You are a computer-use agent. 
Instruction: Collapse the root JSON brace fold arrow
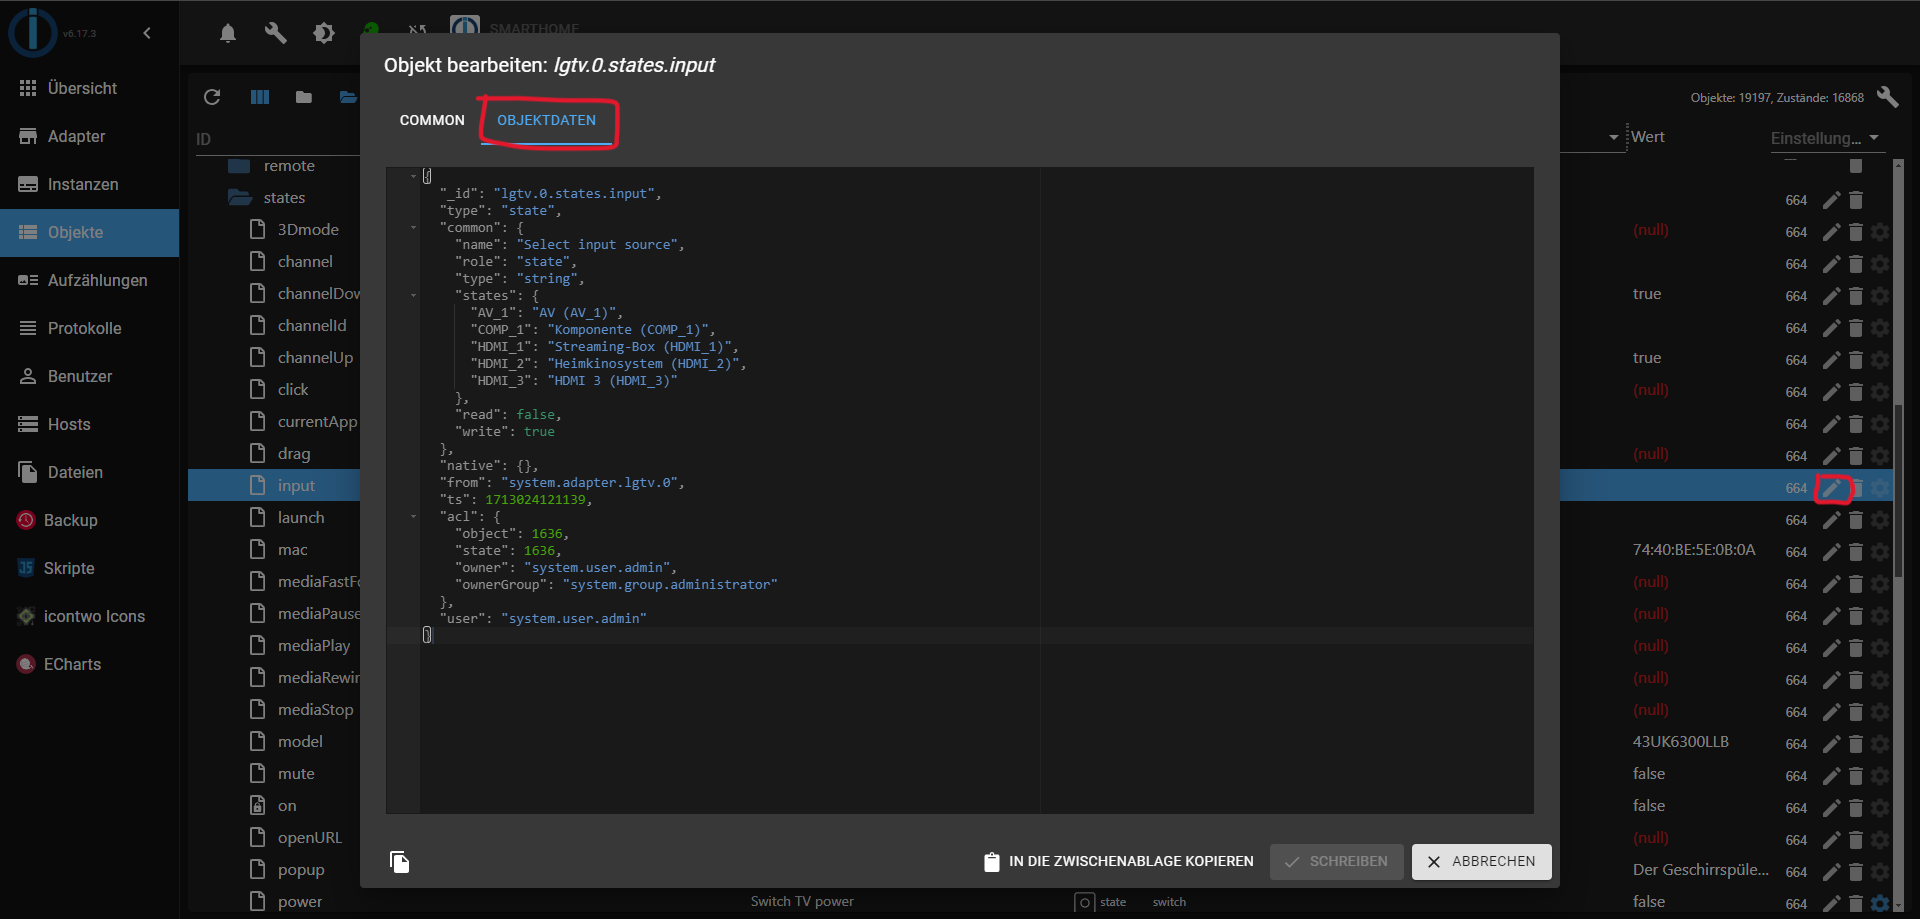pyautogui.click(x=413, y=176)
